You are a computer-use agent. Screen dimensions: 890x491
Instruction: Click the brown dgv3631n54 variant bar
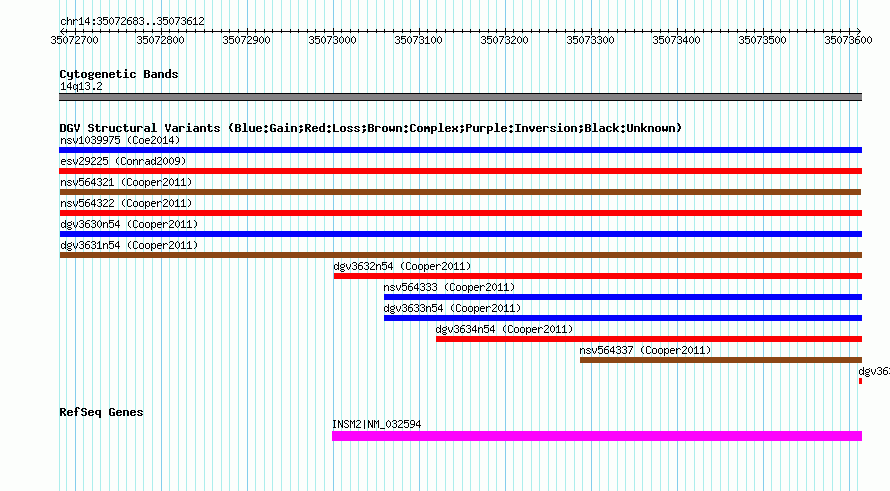point(460,255)
